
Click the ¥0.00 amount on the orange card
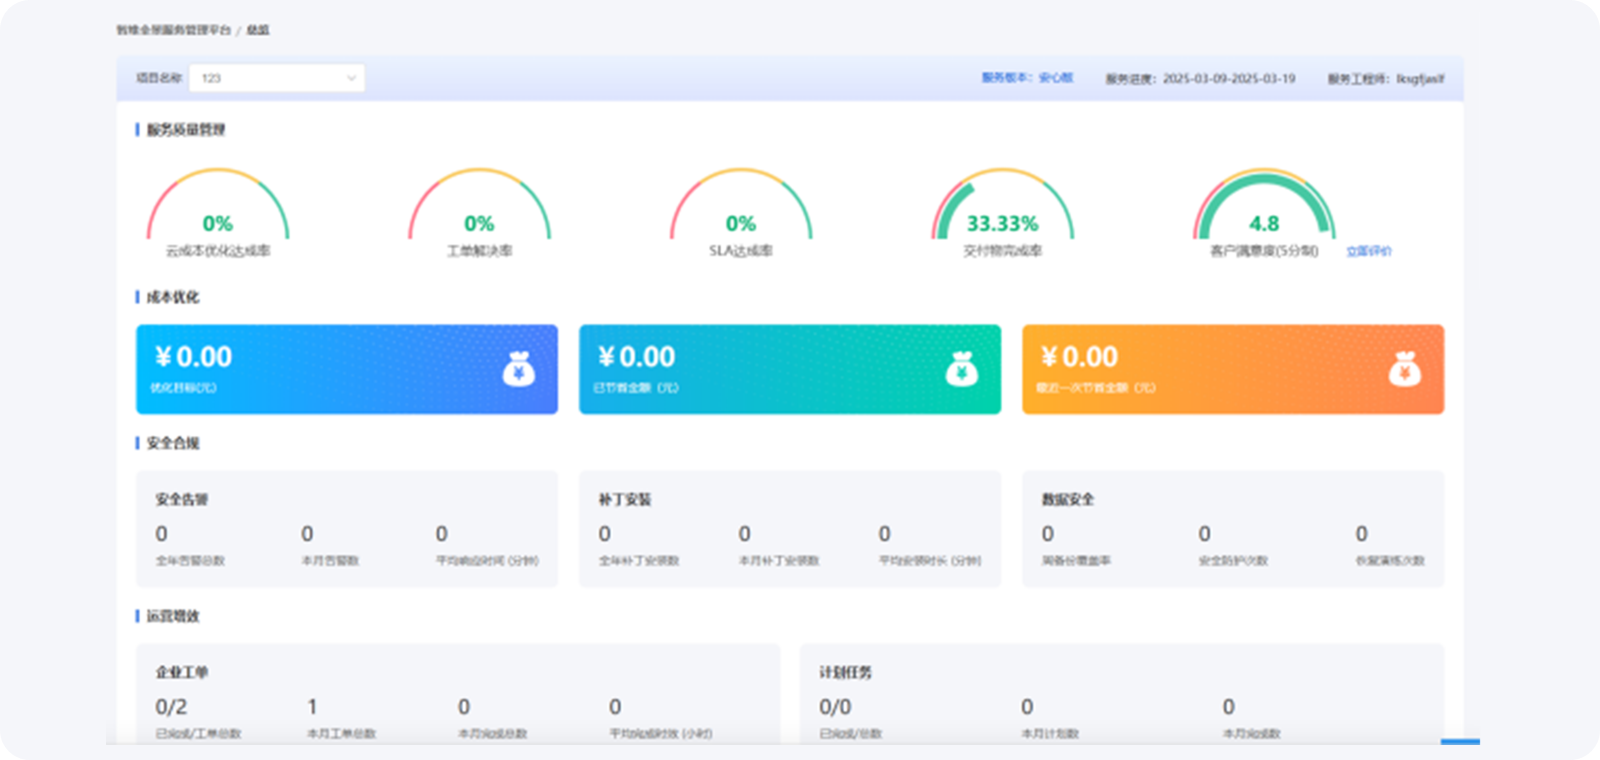pyautogui.click(x=1079, y=357)
